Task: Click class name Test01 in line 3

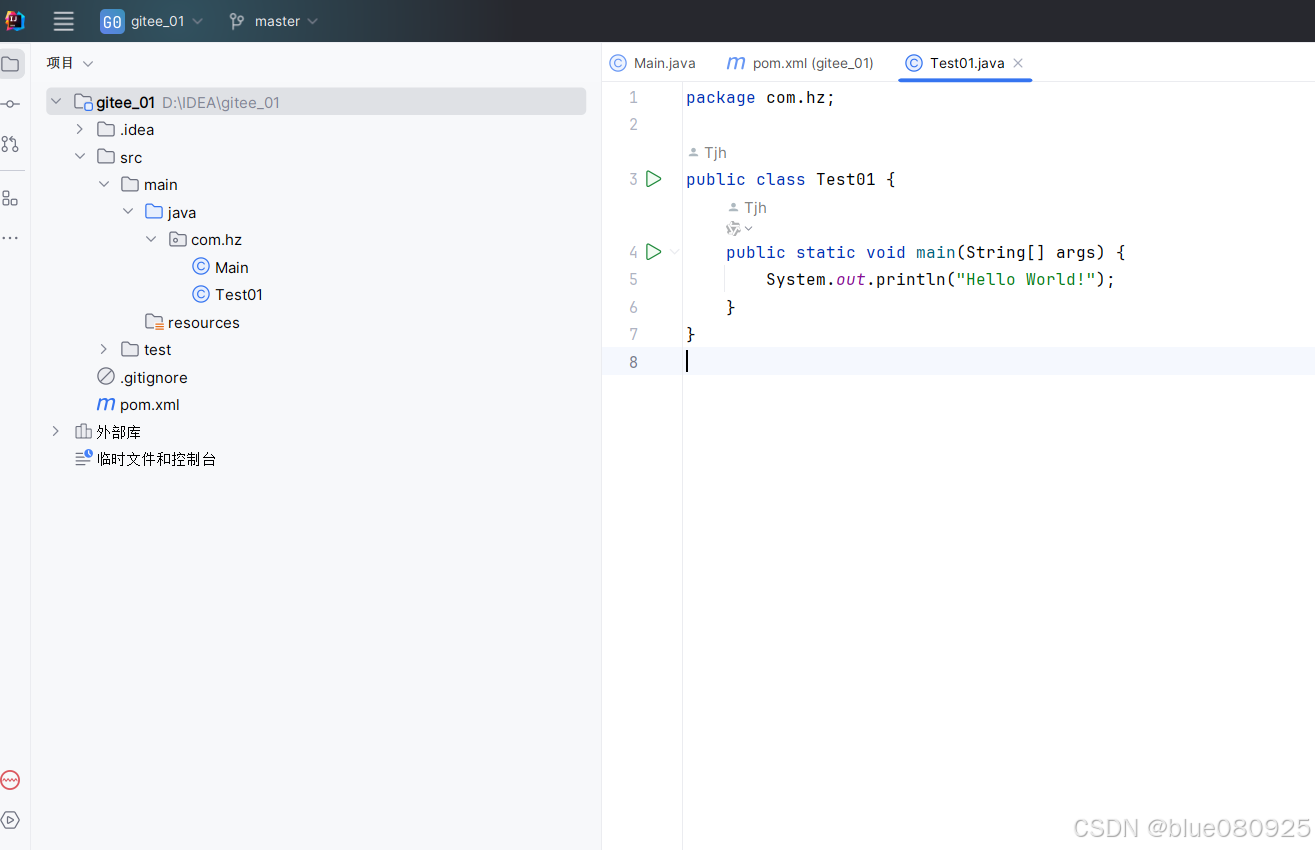Action: tap(846, 179)
